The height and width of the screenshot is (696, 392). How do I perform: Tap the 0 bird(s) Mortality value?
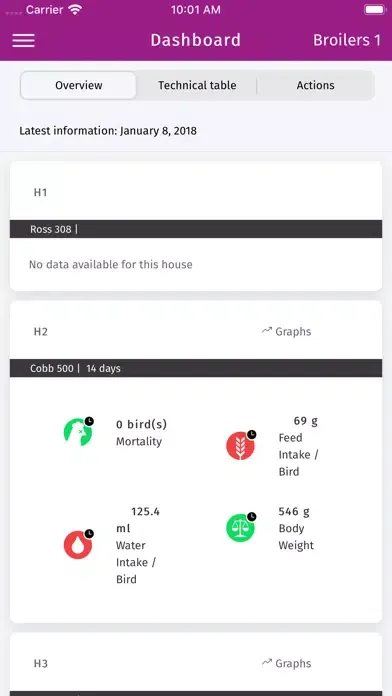tap(141, 425)
